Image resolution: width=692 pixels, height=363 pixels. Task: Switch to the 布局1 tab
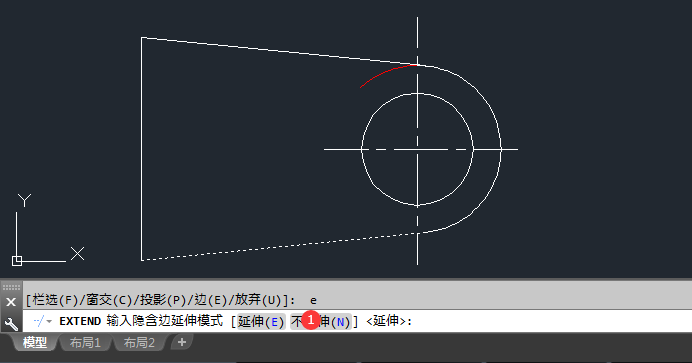pos(85,342)
